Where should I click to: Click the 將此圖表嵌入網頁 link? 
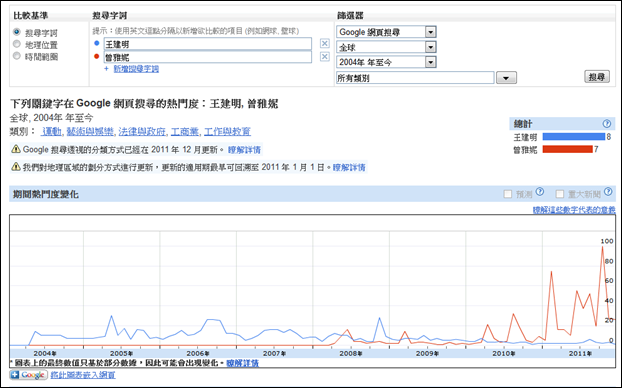[x=83, y=375]
